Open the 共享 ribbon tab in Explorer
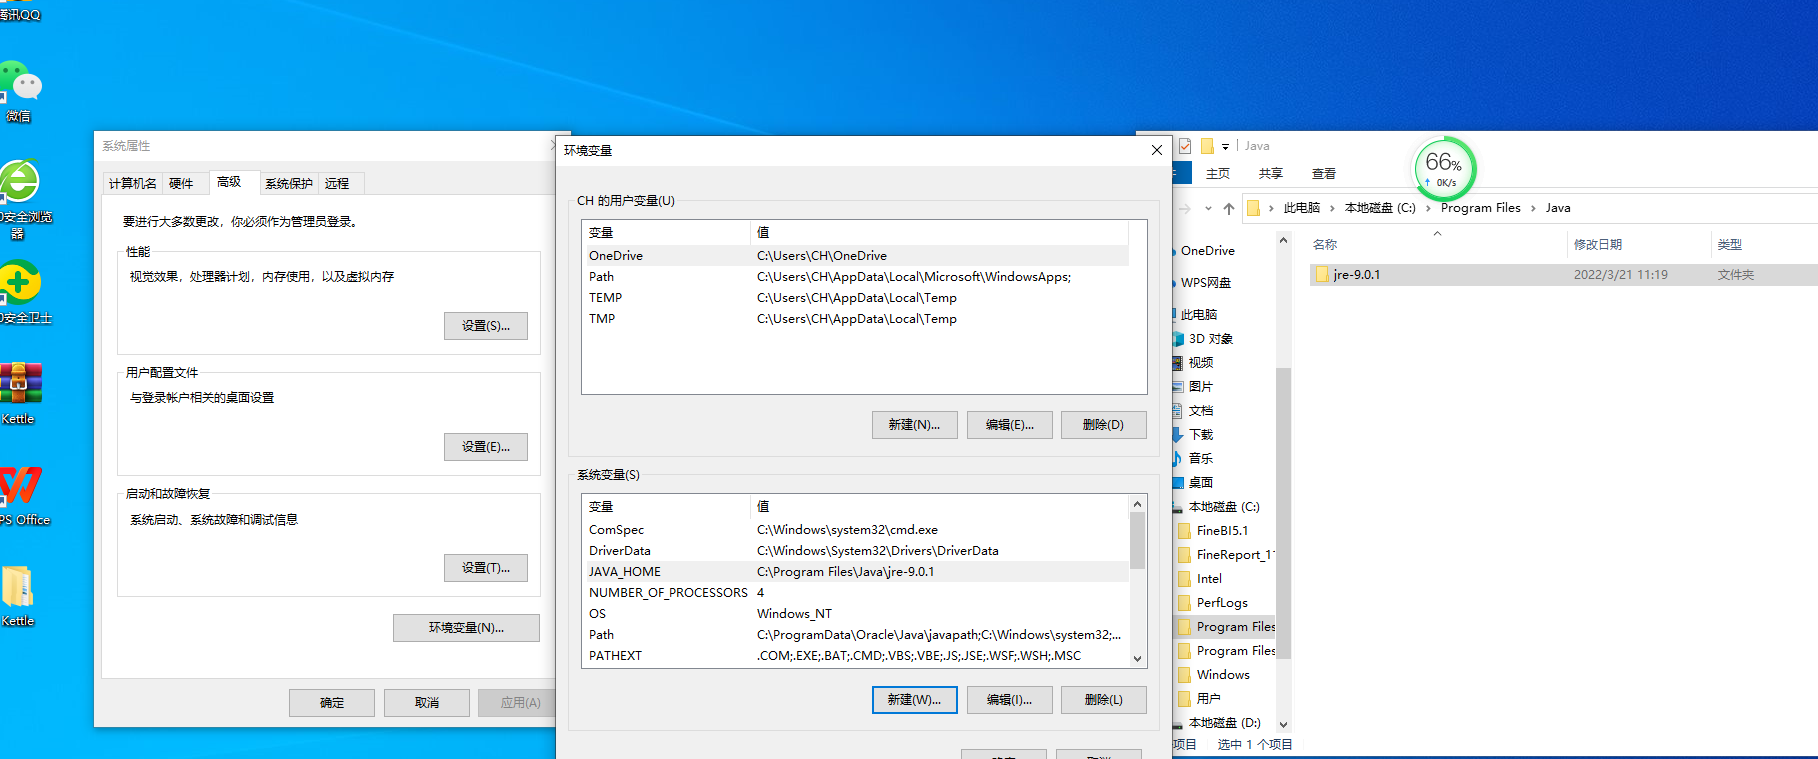Image resolution: width=1818 pixels, height=759 pixels. 1271,174
